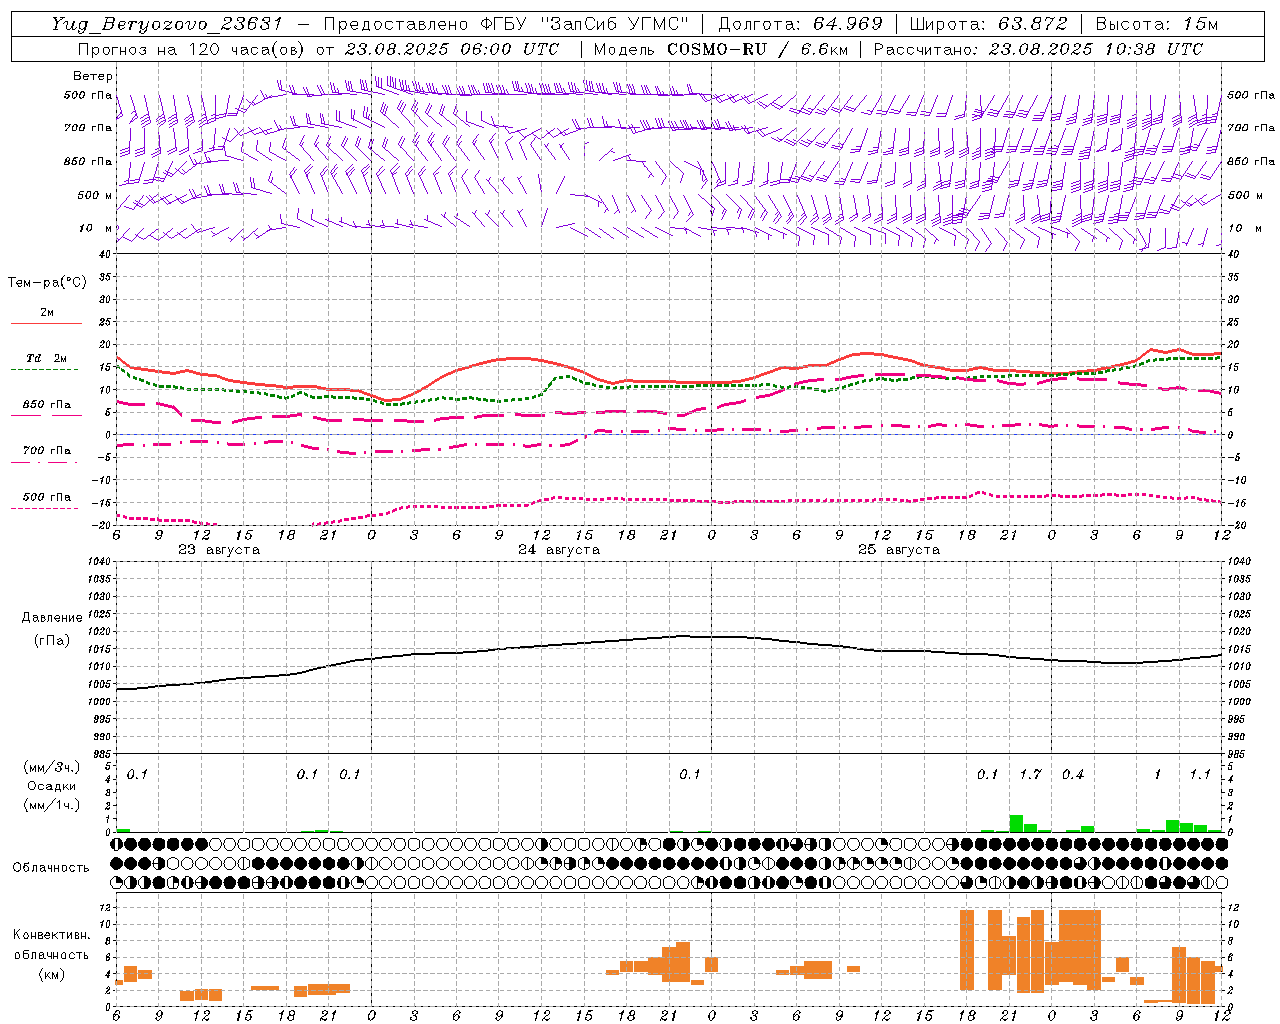Click the longitude value "Долгота: 64.969"

800,24
